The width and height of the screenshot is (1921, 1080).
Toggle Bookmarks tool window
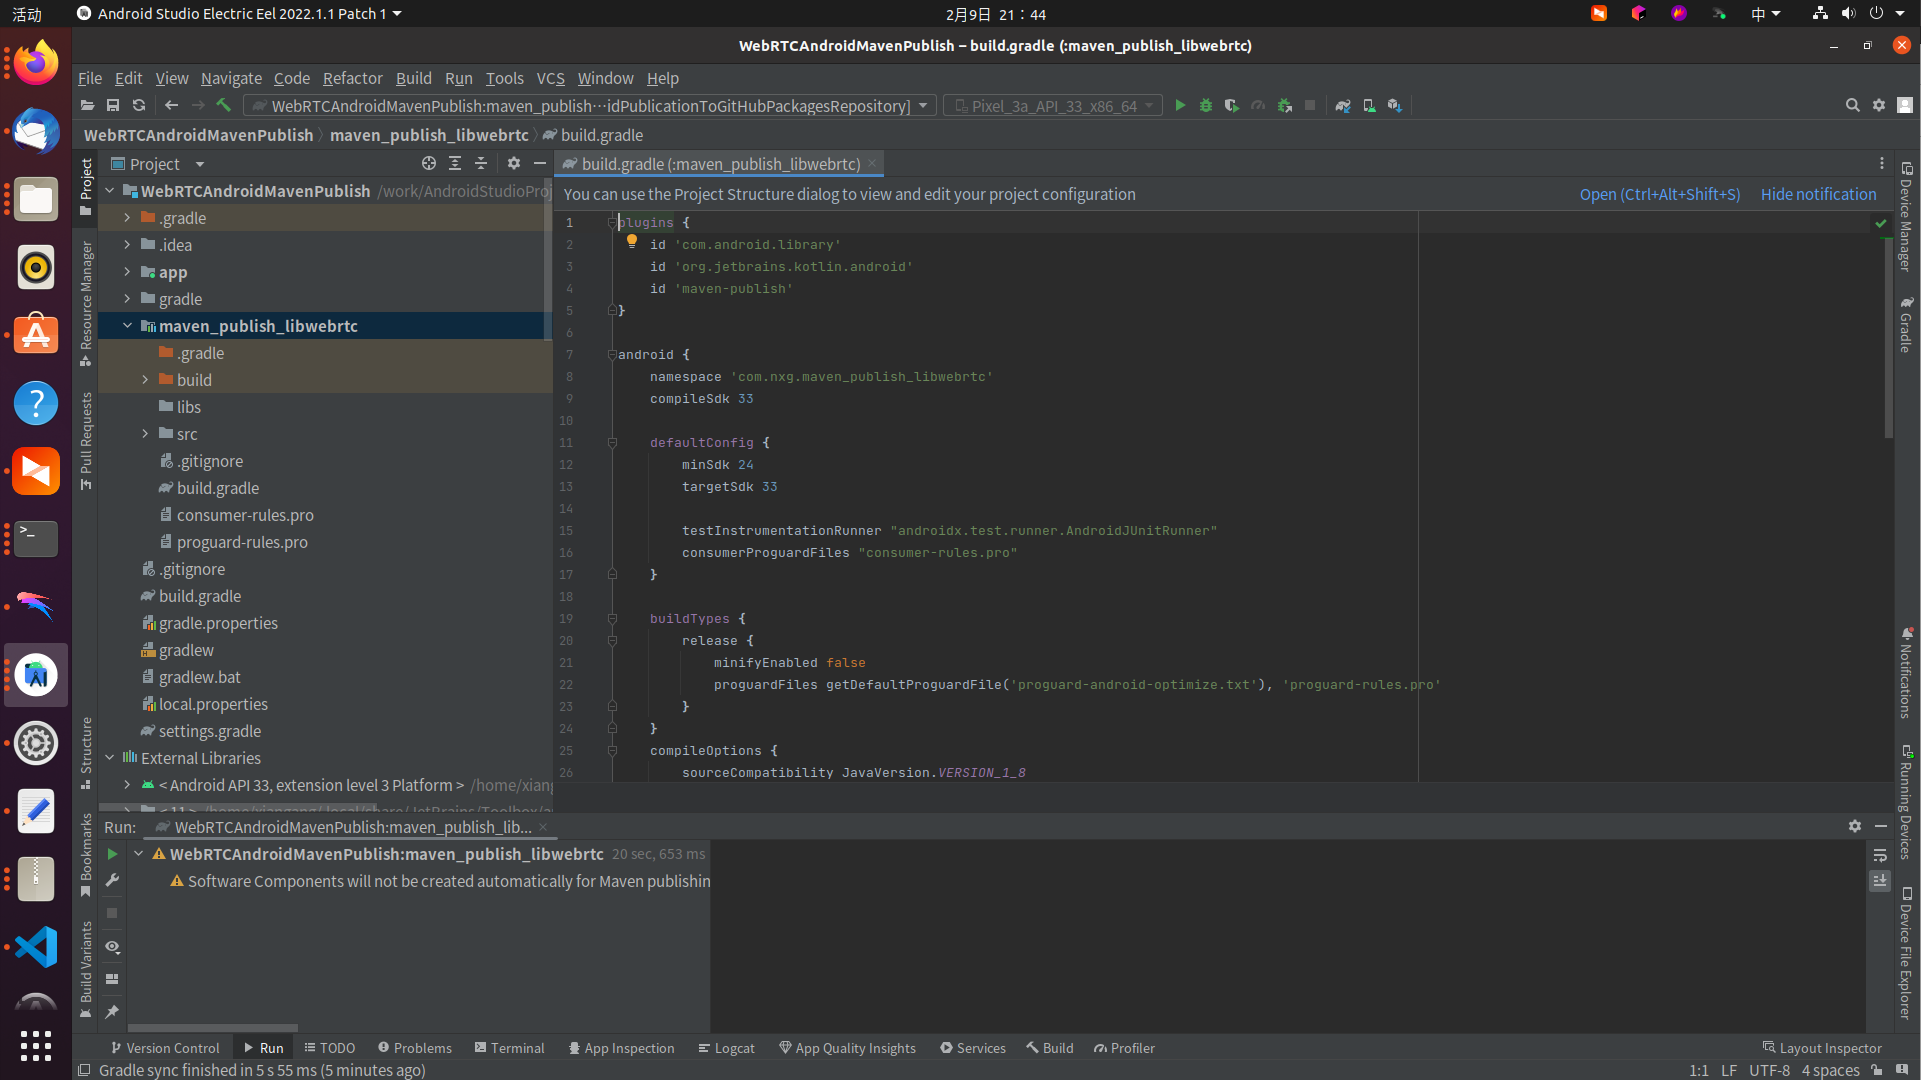tap(86, 855)
